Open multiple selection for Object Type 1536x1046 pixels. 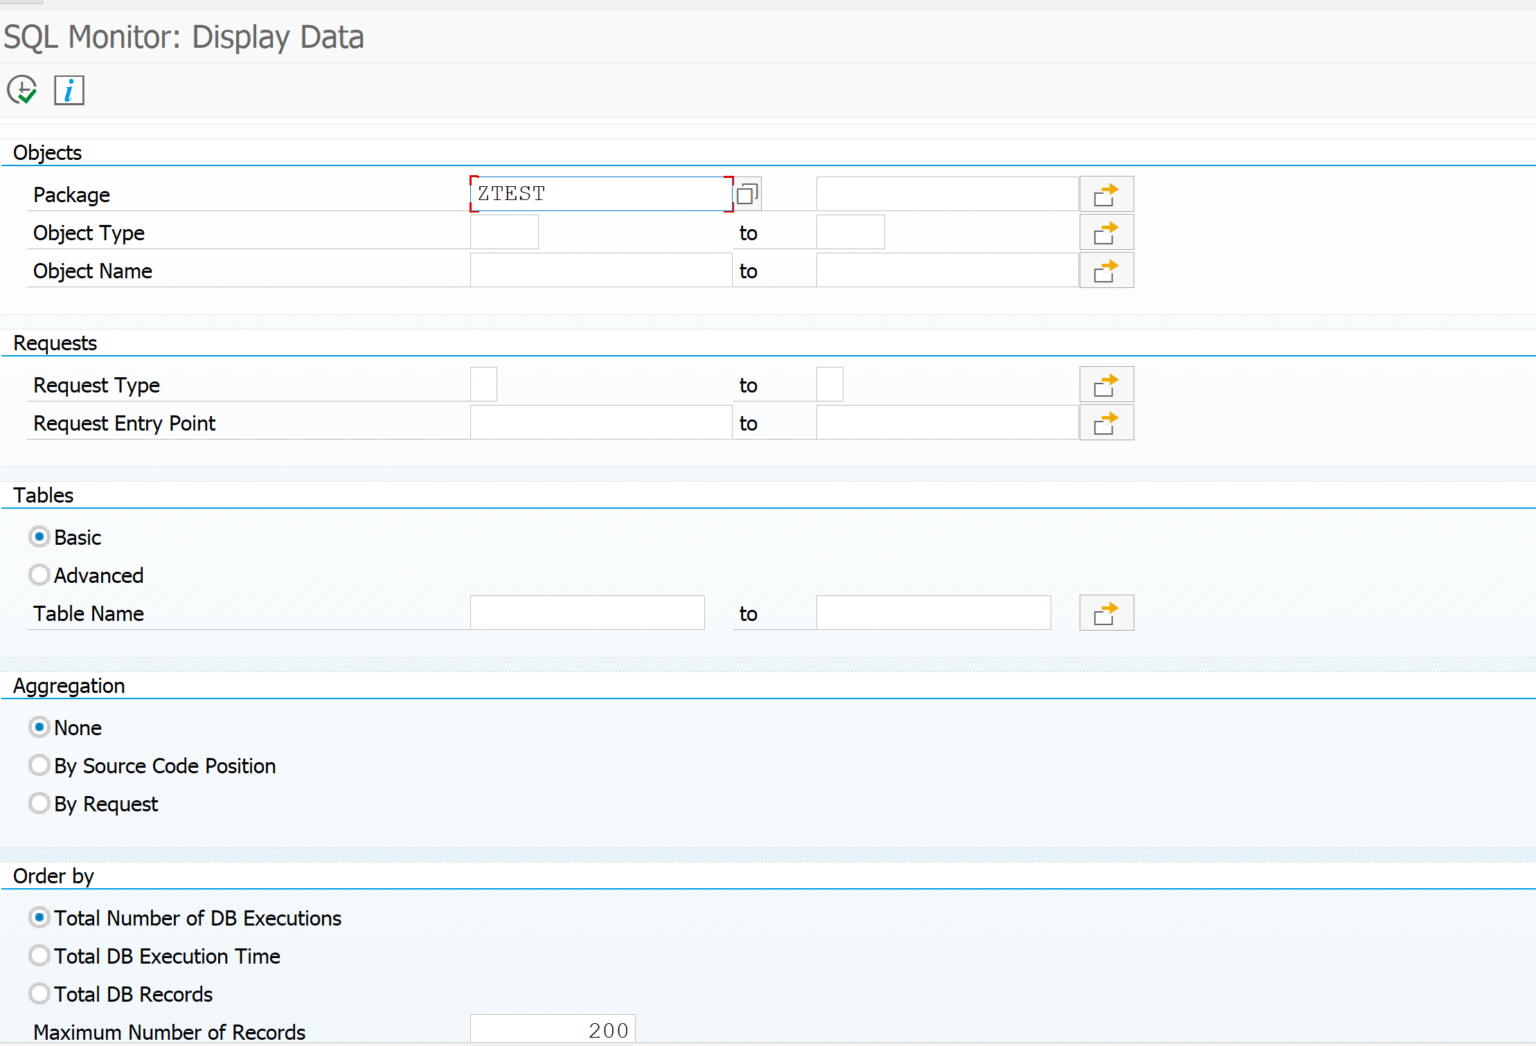(1106, 231)
